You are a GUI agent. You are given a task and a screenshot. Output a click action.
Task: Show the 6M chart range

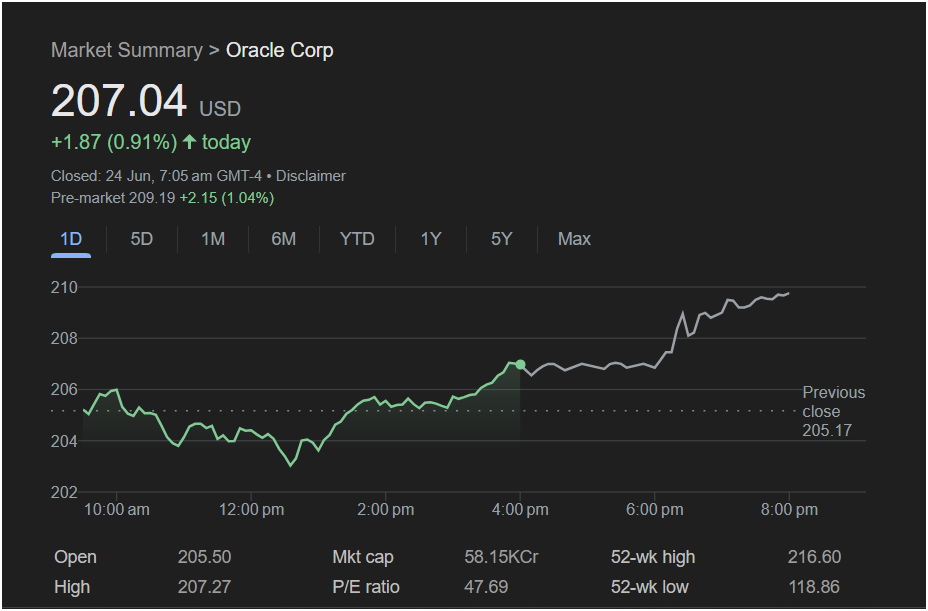[x=283, y=239]
